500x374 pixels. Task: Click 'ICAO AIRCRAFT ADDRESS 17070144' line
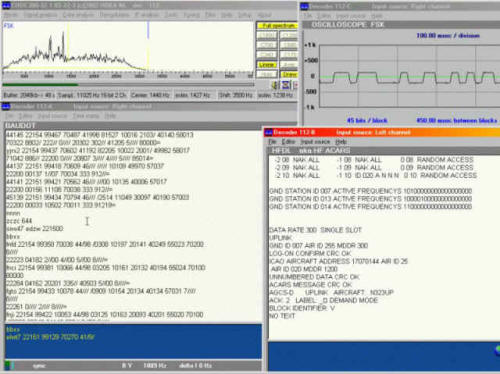click(x=338, y=261)
